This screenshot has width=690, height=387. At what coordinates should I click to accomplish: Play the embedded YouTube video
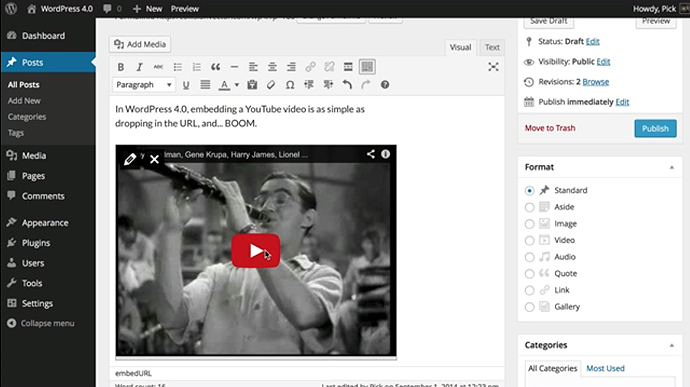pyautogui.click(x=256, y=251)
